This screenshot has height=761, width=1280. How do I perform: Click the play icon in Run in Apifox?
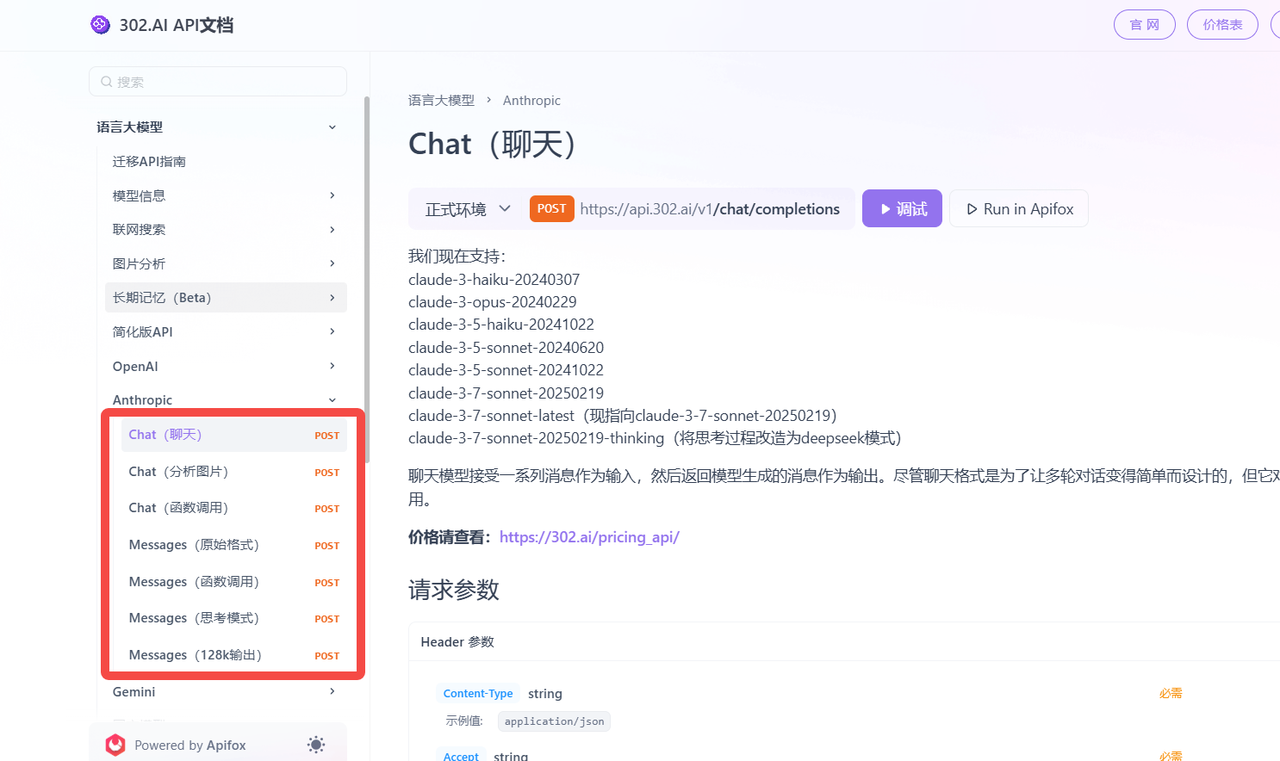tap(971, 209)
